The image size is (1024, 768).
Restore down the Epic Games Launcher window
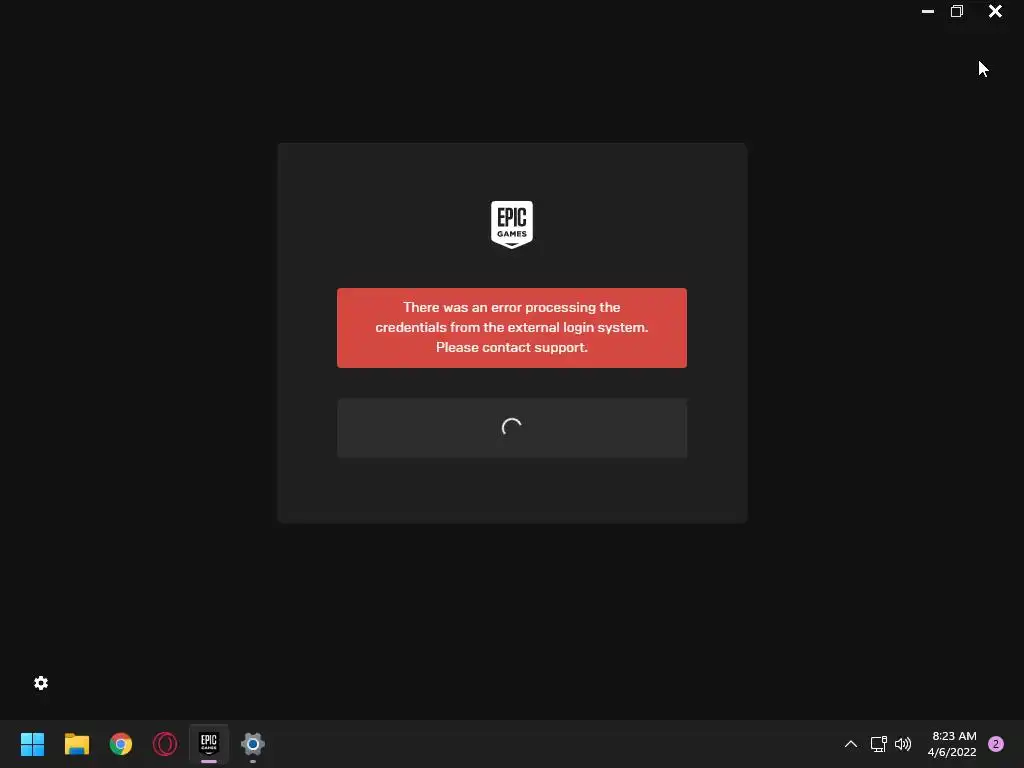(957, 11)
